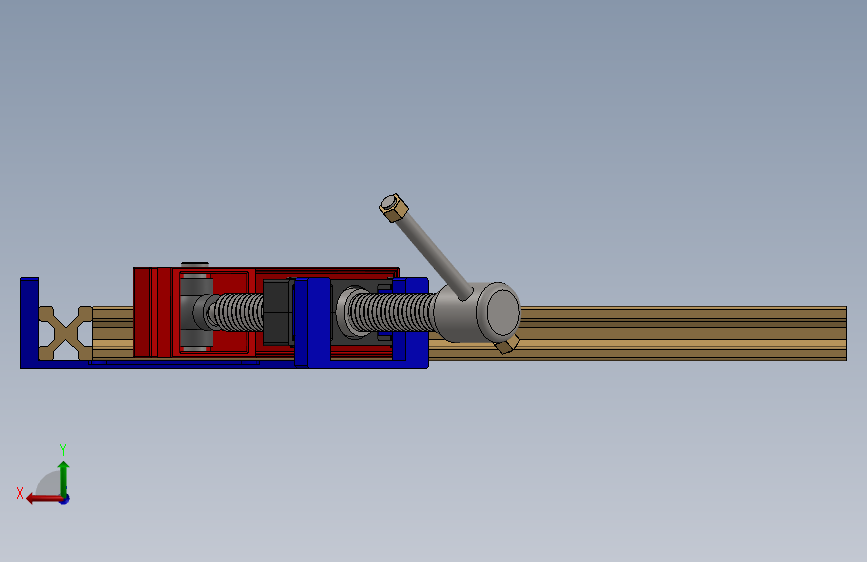Image resolution: width=867 pixels, height=562 pixels.
Task: Select the blue upright end bracket at left
Action: 29,321
